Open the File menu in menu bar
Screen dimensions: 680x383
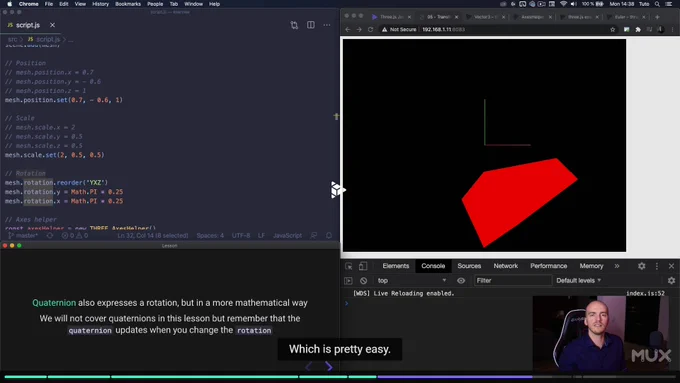tap(49, 4)
